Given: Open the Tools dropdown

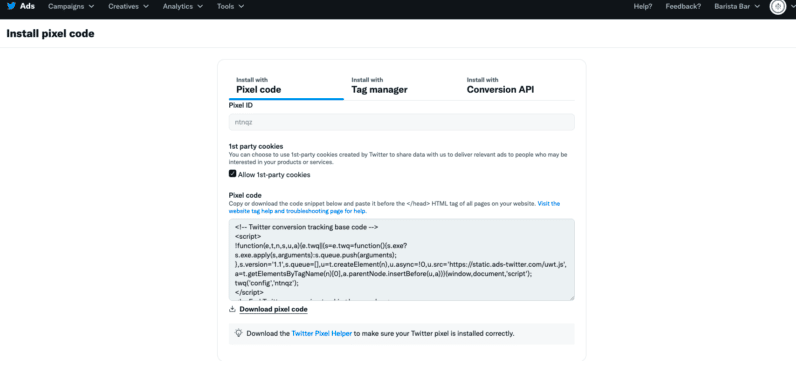Looking at the screenshot, I should click(230, 7).
